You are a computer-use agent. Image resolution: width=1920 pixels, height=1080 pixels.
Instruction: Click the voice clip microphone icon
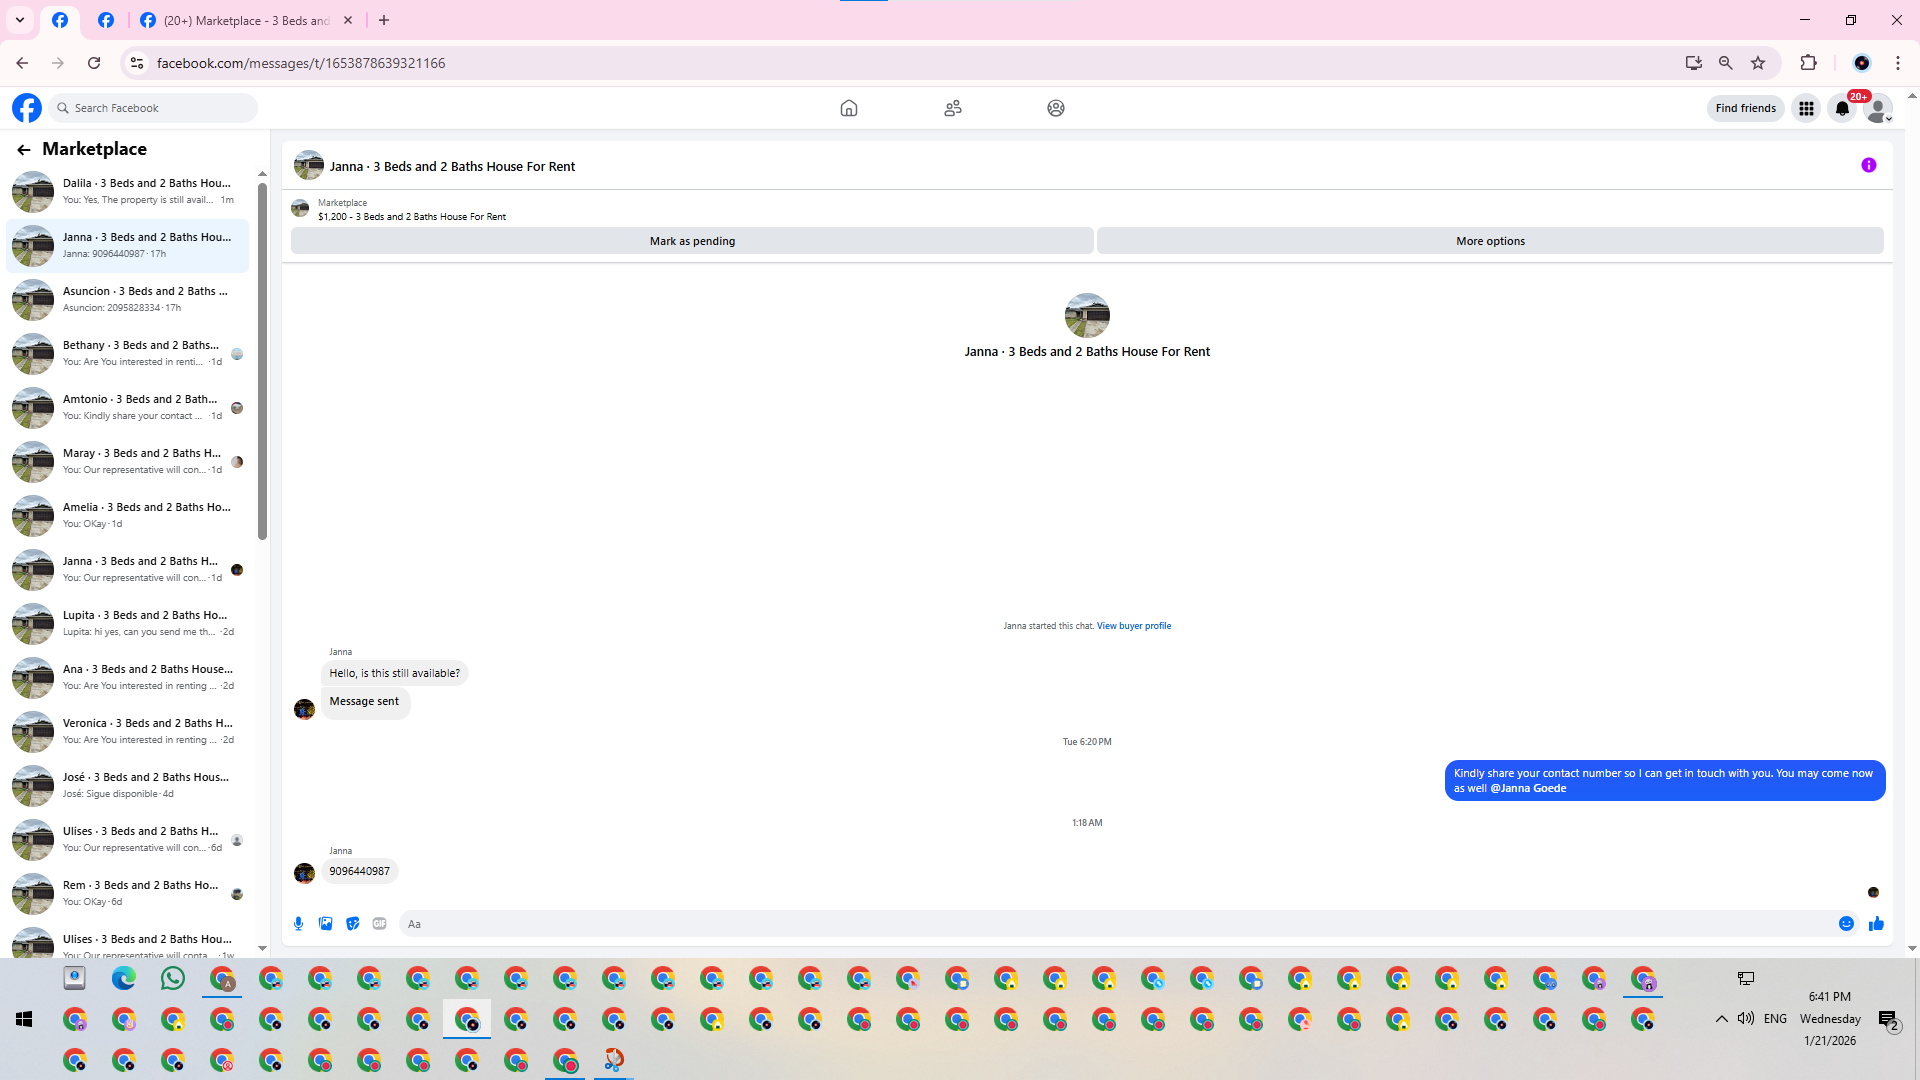(x=298, y=924)
